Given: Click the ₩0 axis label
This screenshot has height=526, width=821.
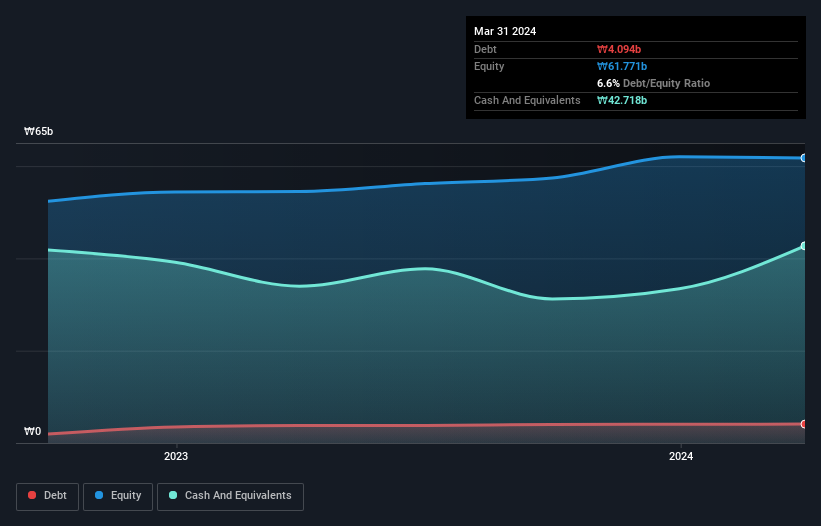Looking at the screenshot, I should tap(32, 431).
